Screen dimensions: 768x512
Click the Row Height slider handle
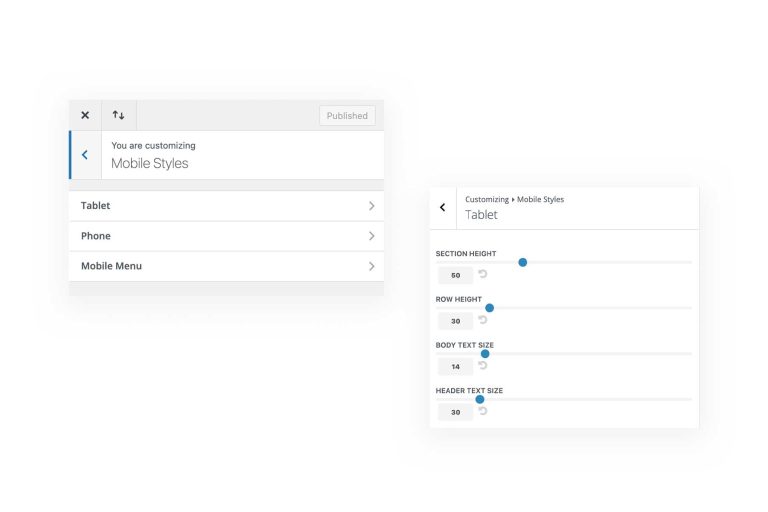489,308
